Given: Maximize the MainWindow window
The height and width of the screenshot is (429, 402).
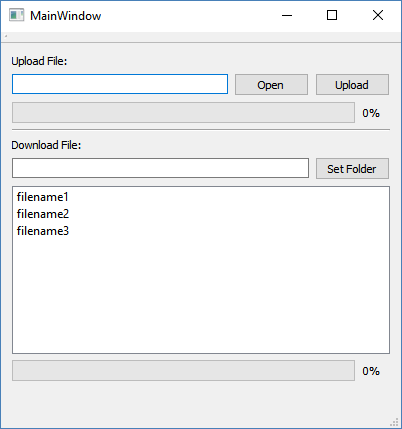Looking at the screenshot, I should pos(332,15).
